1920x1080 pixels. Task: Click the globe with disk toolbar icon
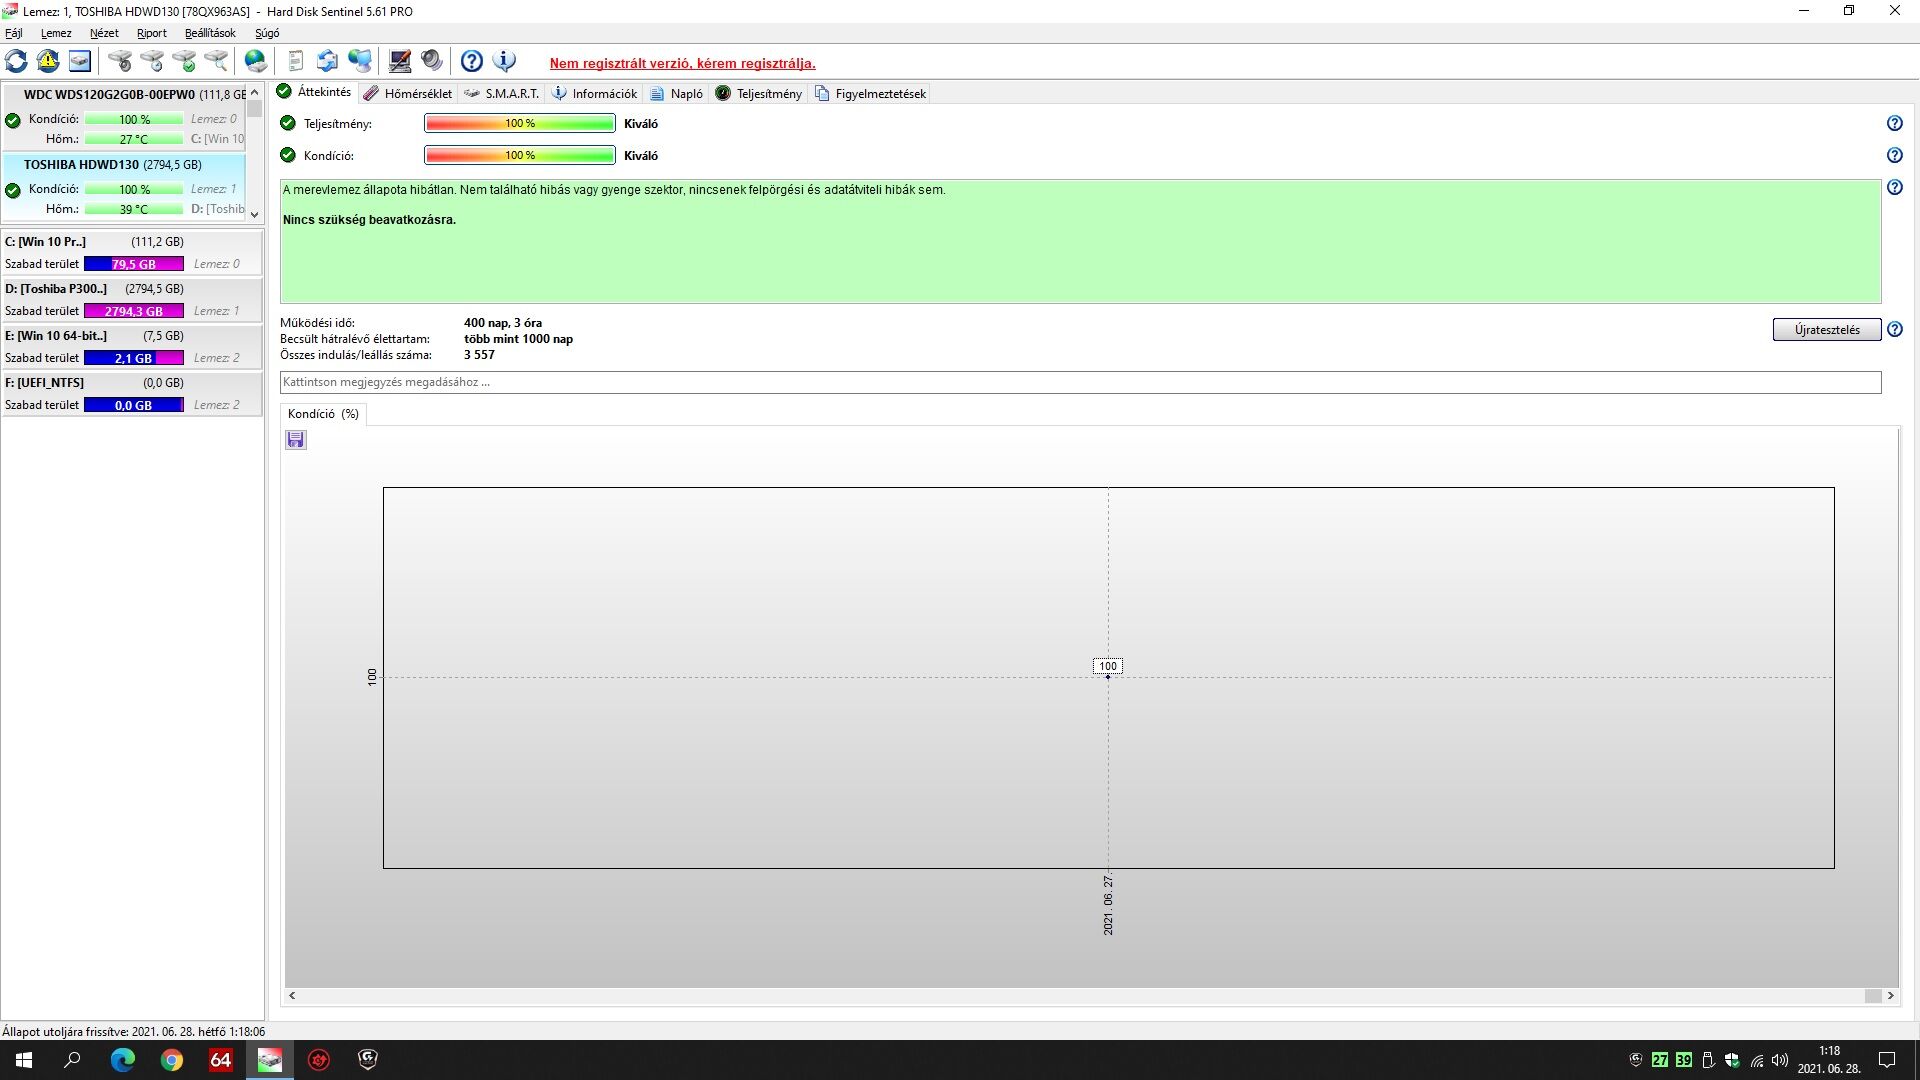point(256,62)
